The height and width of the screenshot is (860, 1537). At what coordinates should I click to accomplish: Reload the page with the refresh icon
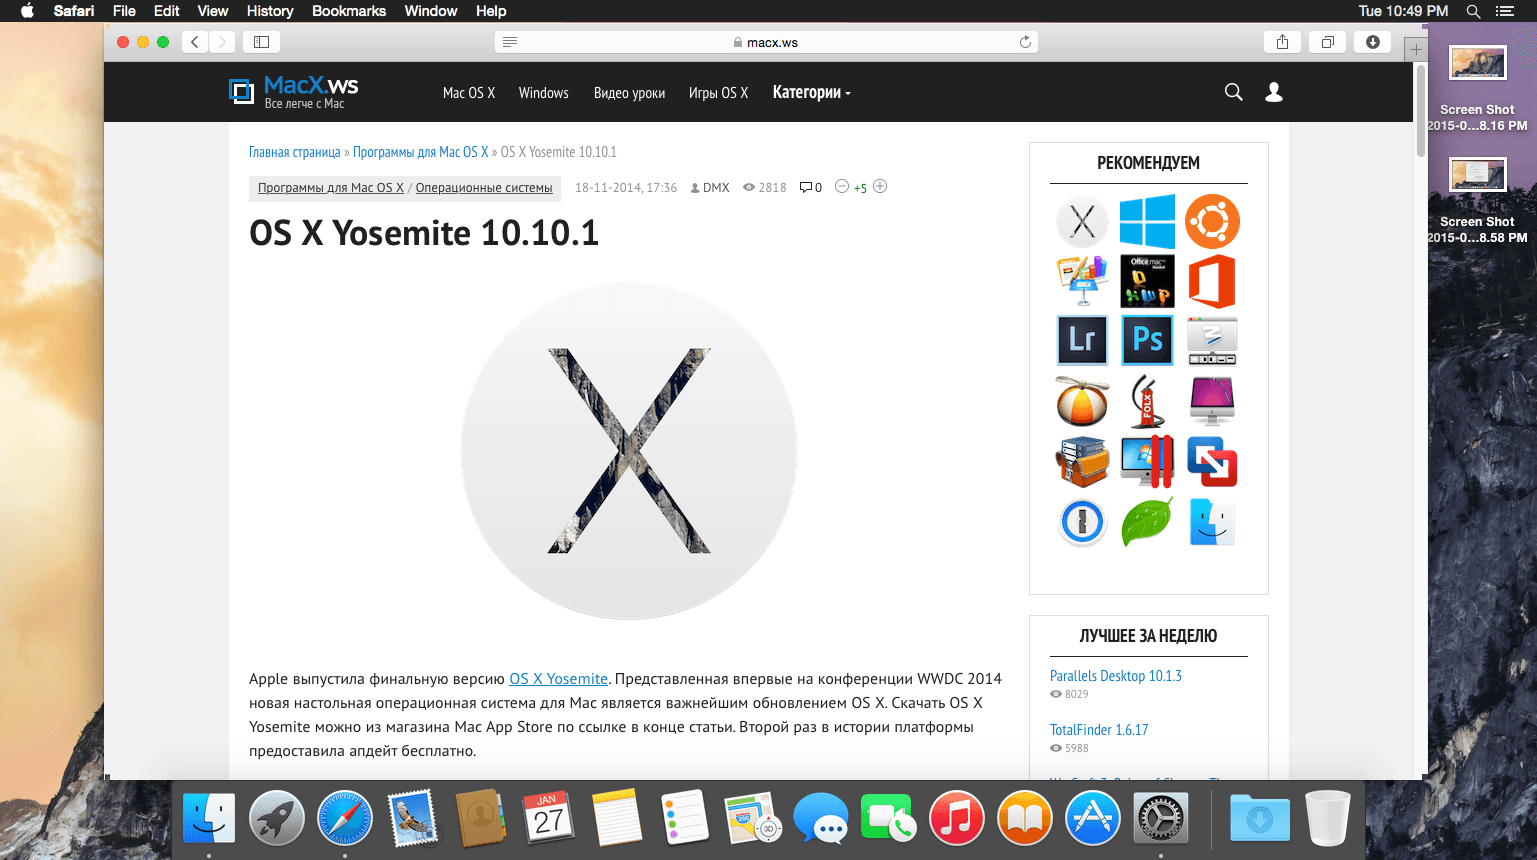[x=1025, y=42]
